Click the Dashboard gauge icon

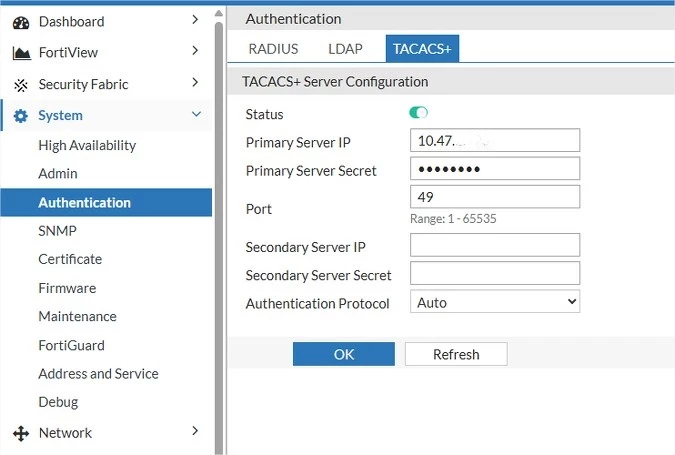[21, 22]
